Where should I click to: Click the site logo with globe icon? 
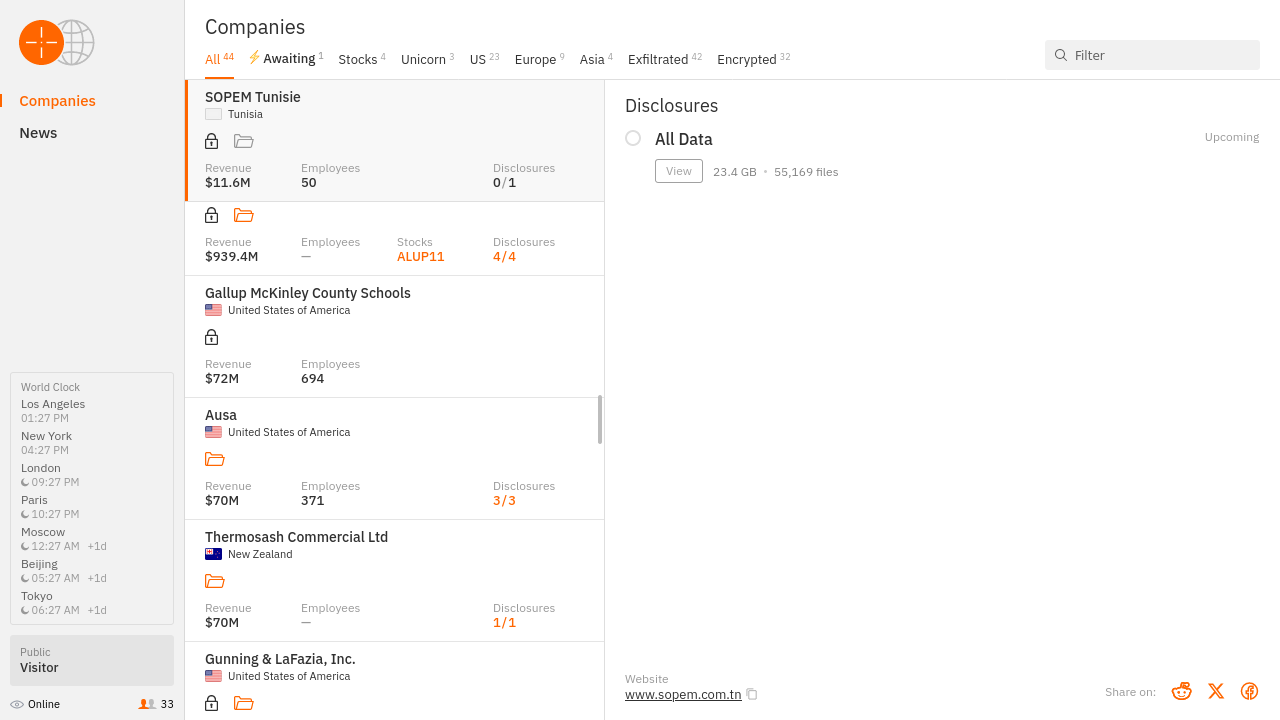(56, 43)
